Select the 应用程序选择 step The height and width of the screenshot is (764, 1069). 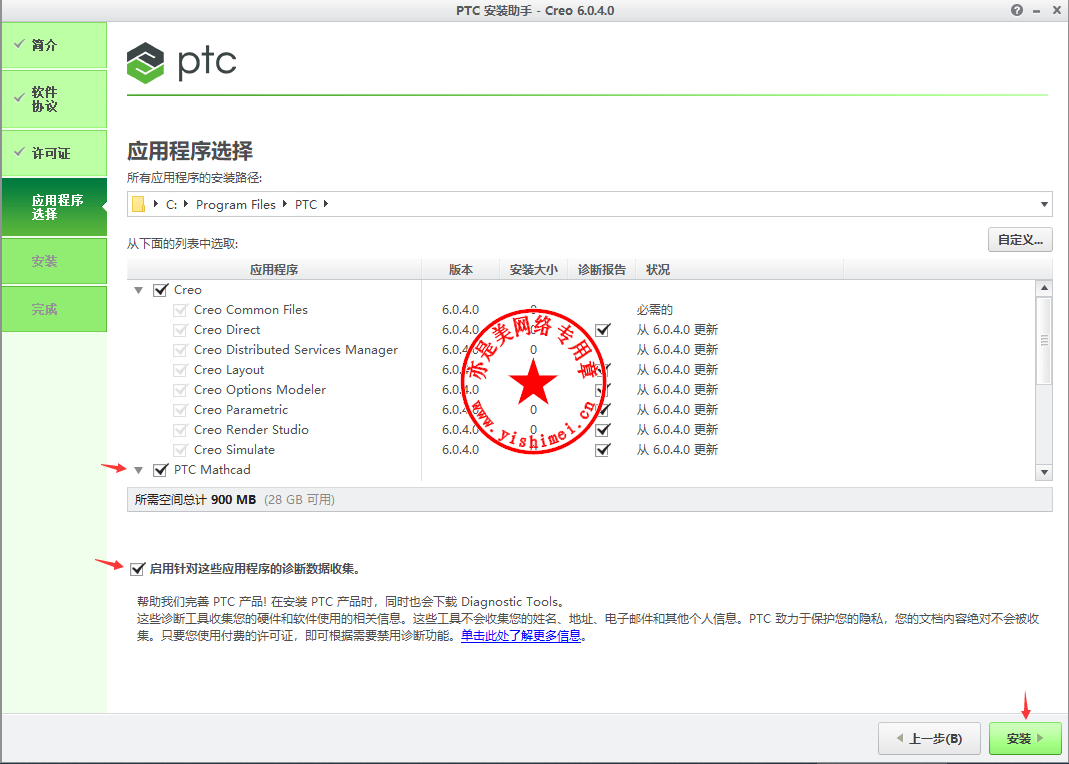(54, 207)
